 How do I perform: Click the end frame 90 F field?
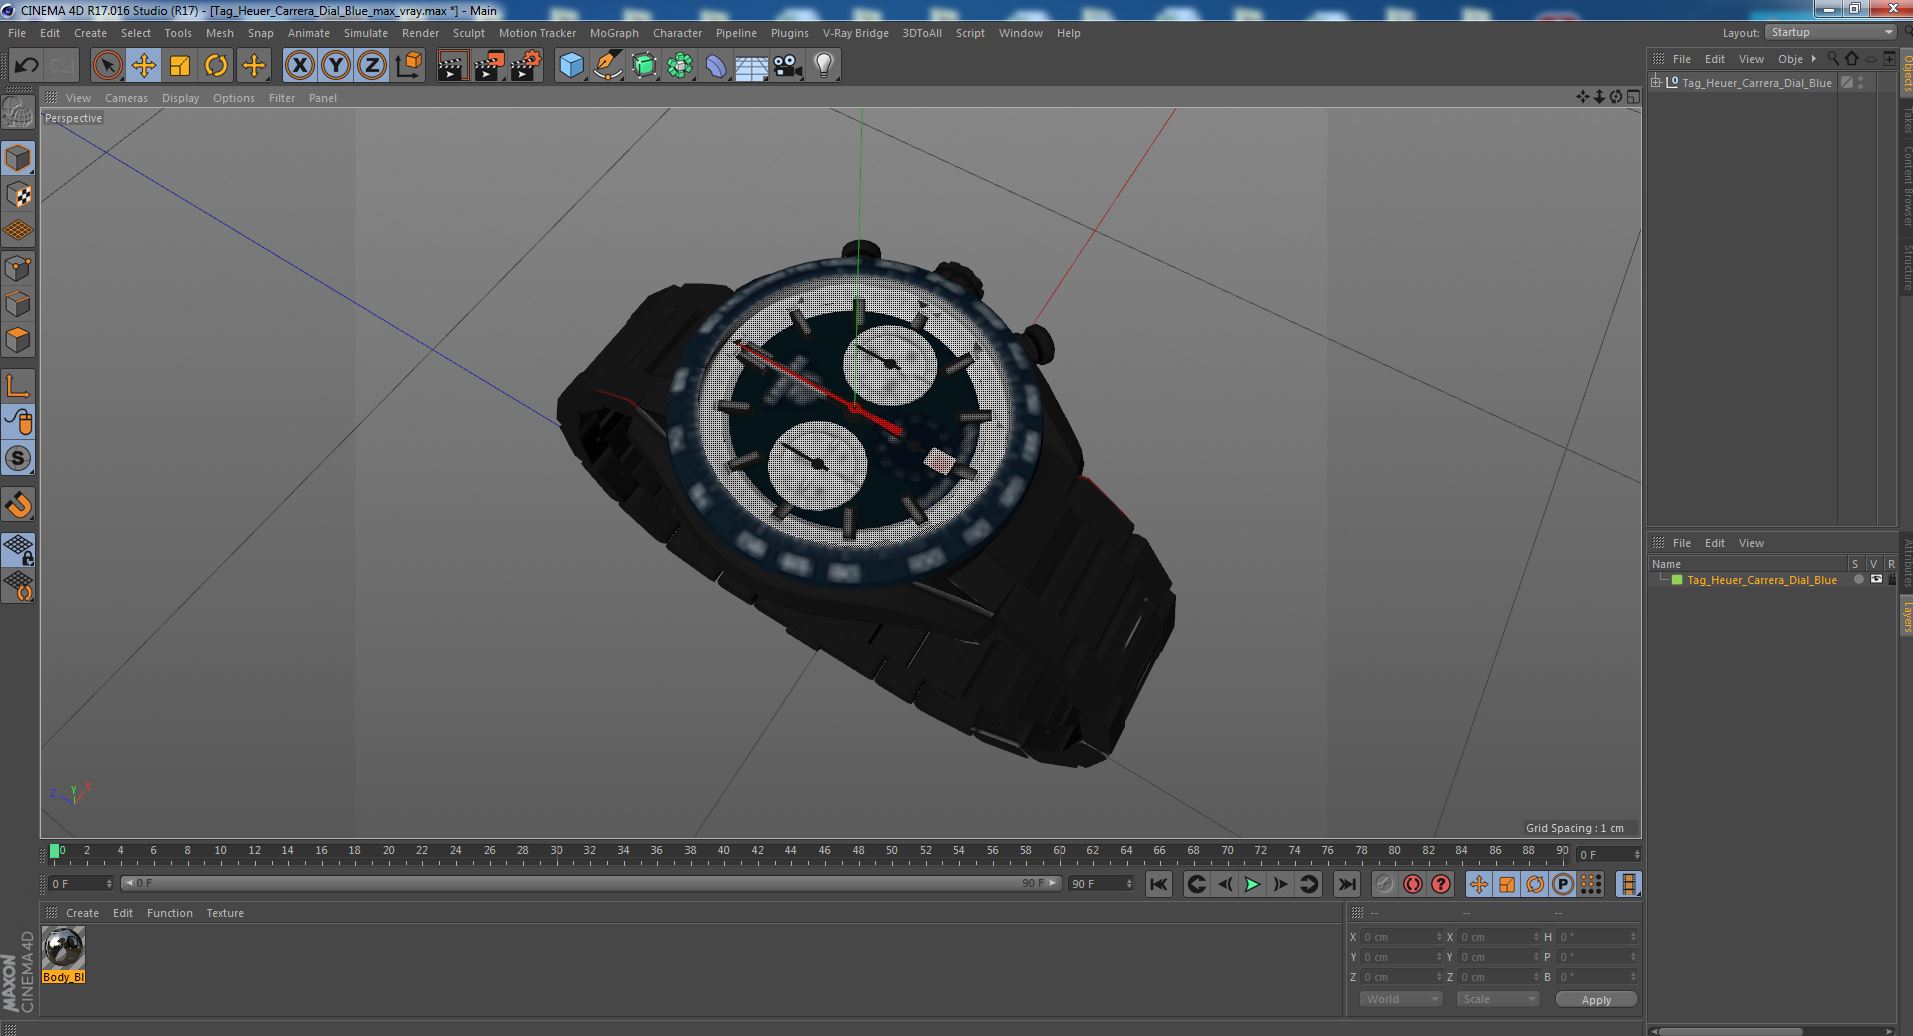click(1100, 883)
